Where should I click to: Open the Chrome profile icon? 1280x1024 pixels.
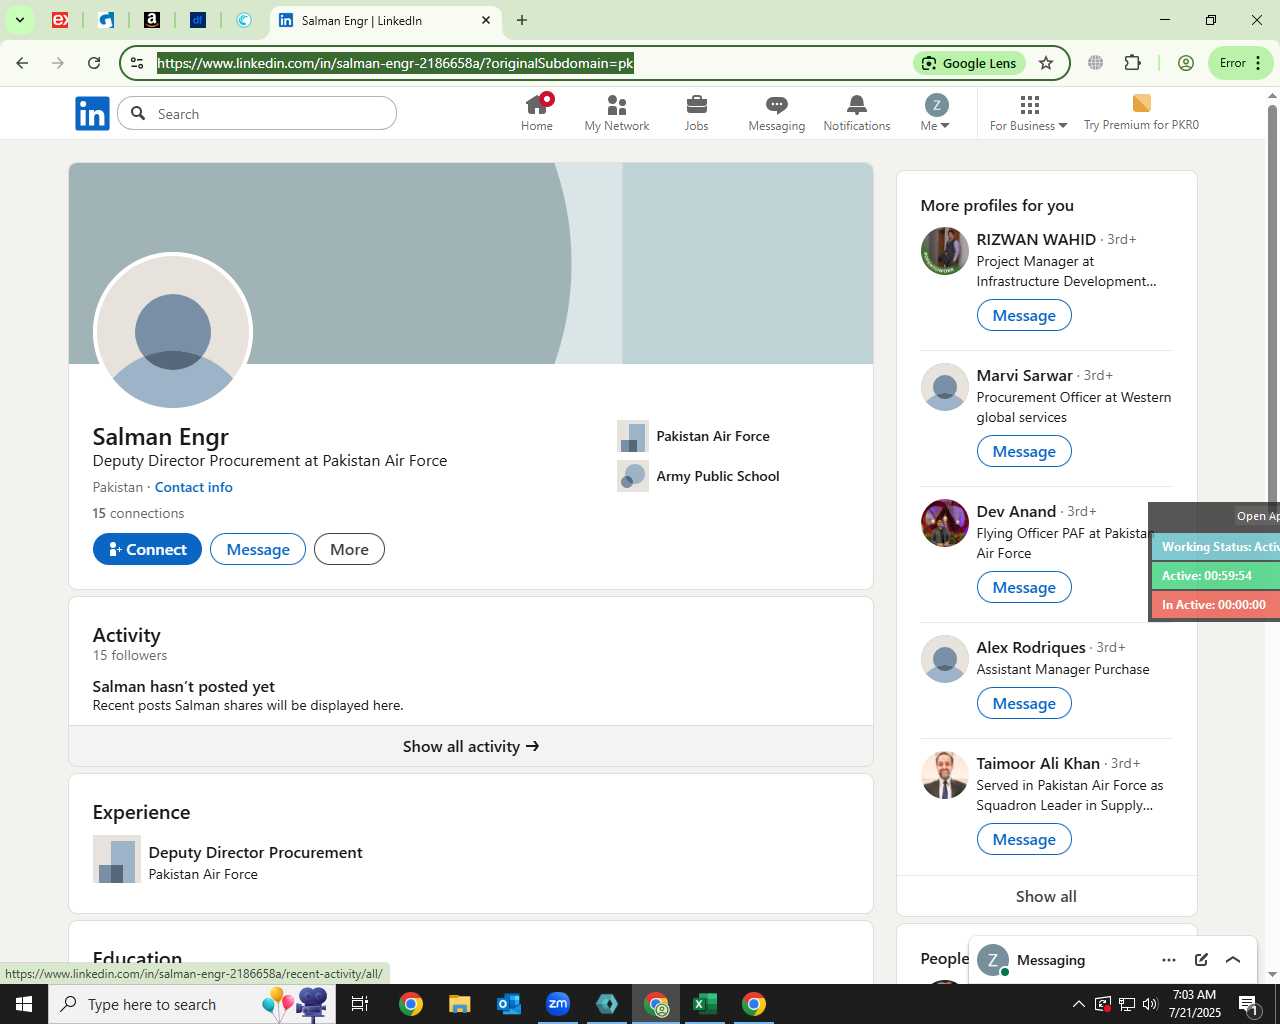[x=1186, y=63]
